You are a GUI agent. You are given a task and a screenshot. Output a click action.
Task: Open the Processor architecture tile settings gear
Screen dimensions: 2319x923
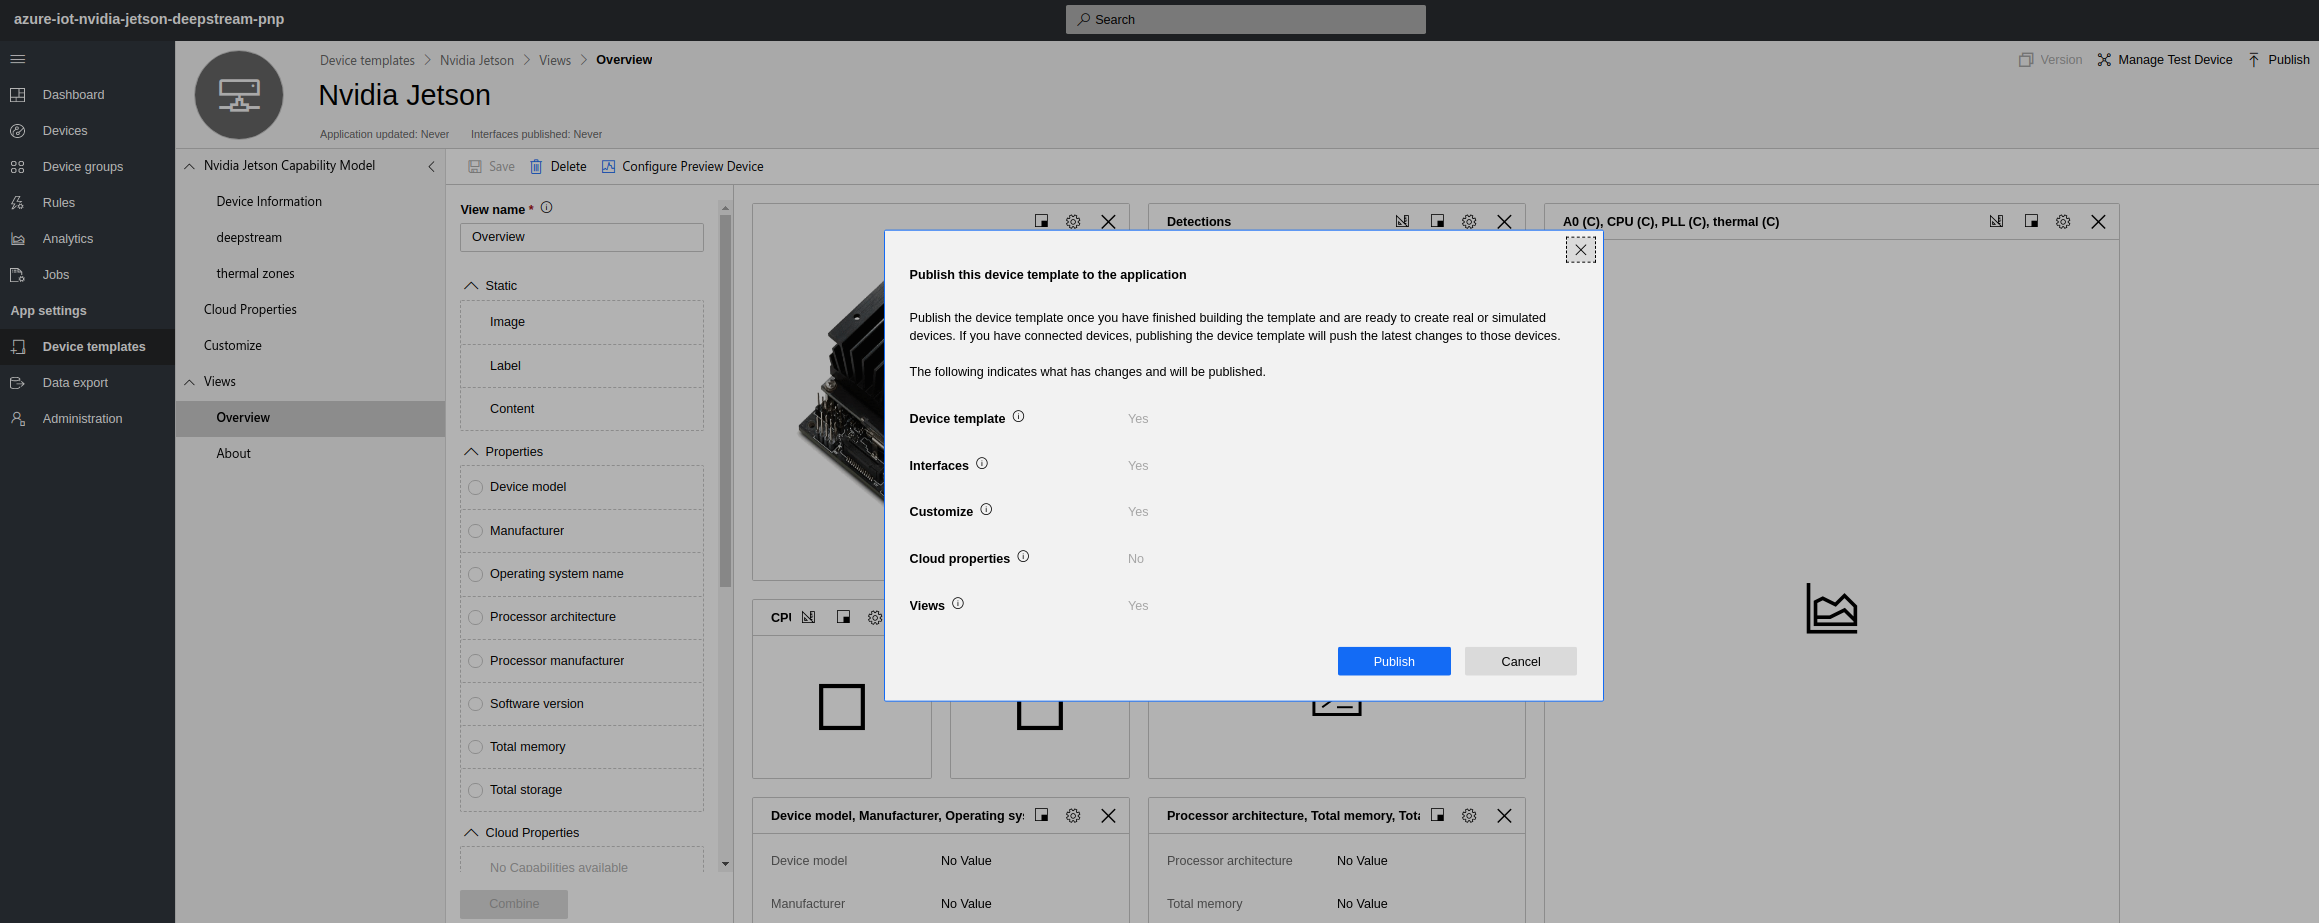1469,816
